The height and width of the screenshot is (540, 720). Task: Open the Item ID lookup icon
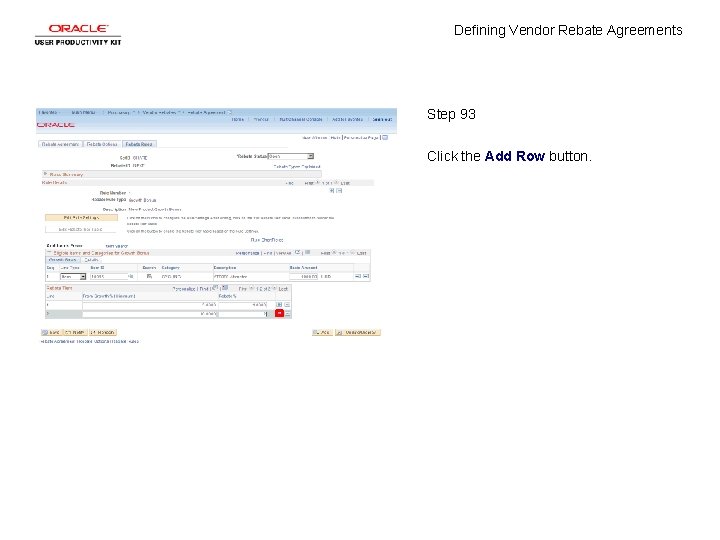pos(131,276)
